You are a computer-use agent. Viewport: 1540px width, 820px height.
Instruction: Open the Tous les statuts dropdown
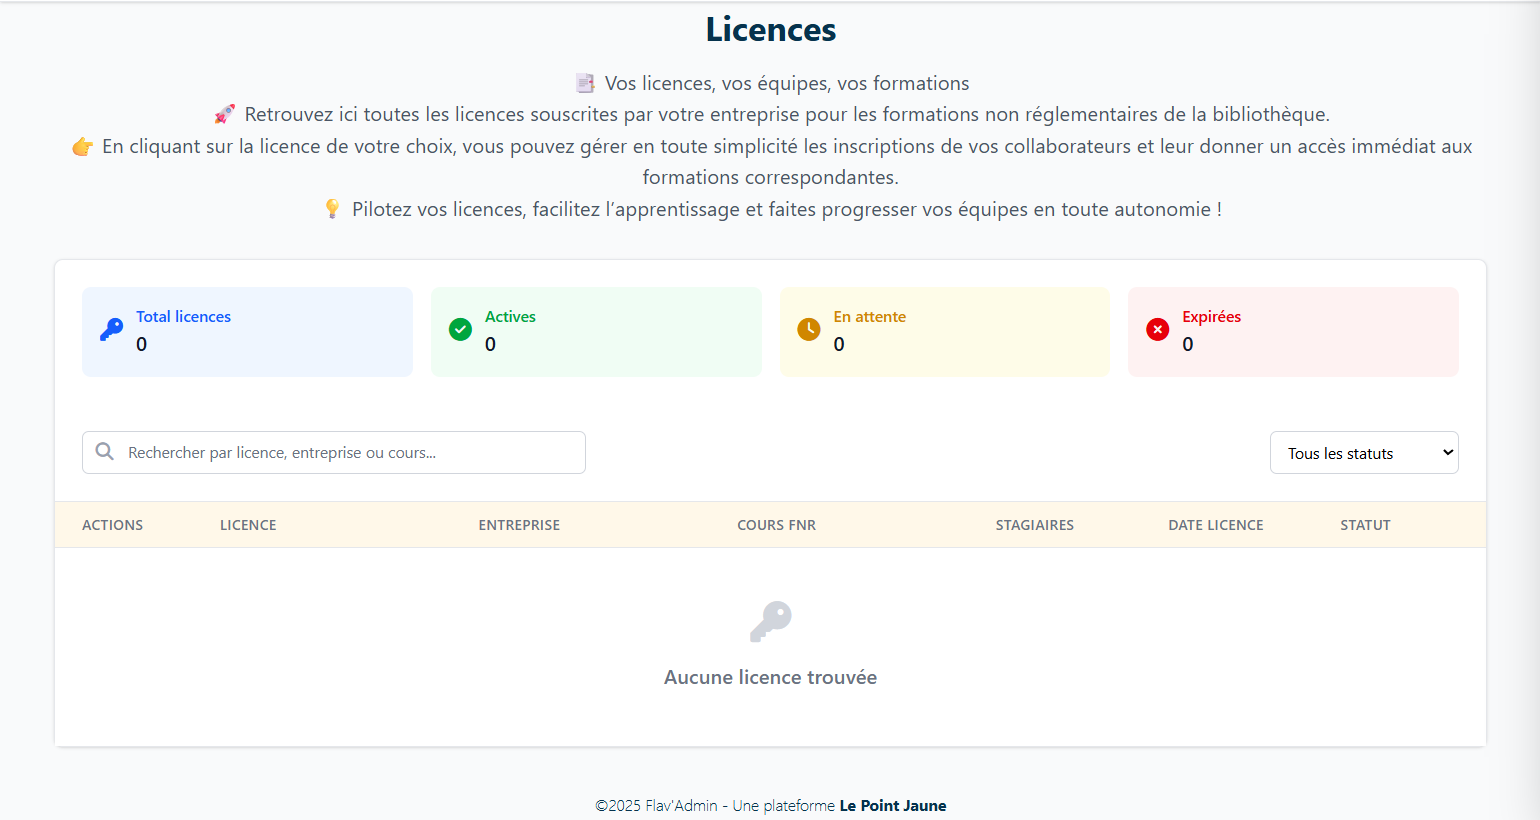point(1364,453)
